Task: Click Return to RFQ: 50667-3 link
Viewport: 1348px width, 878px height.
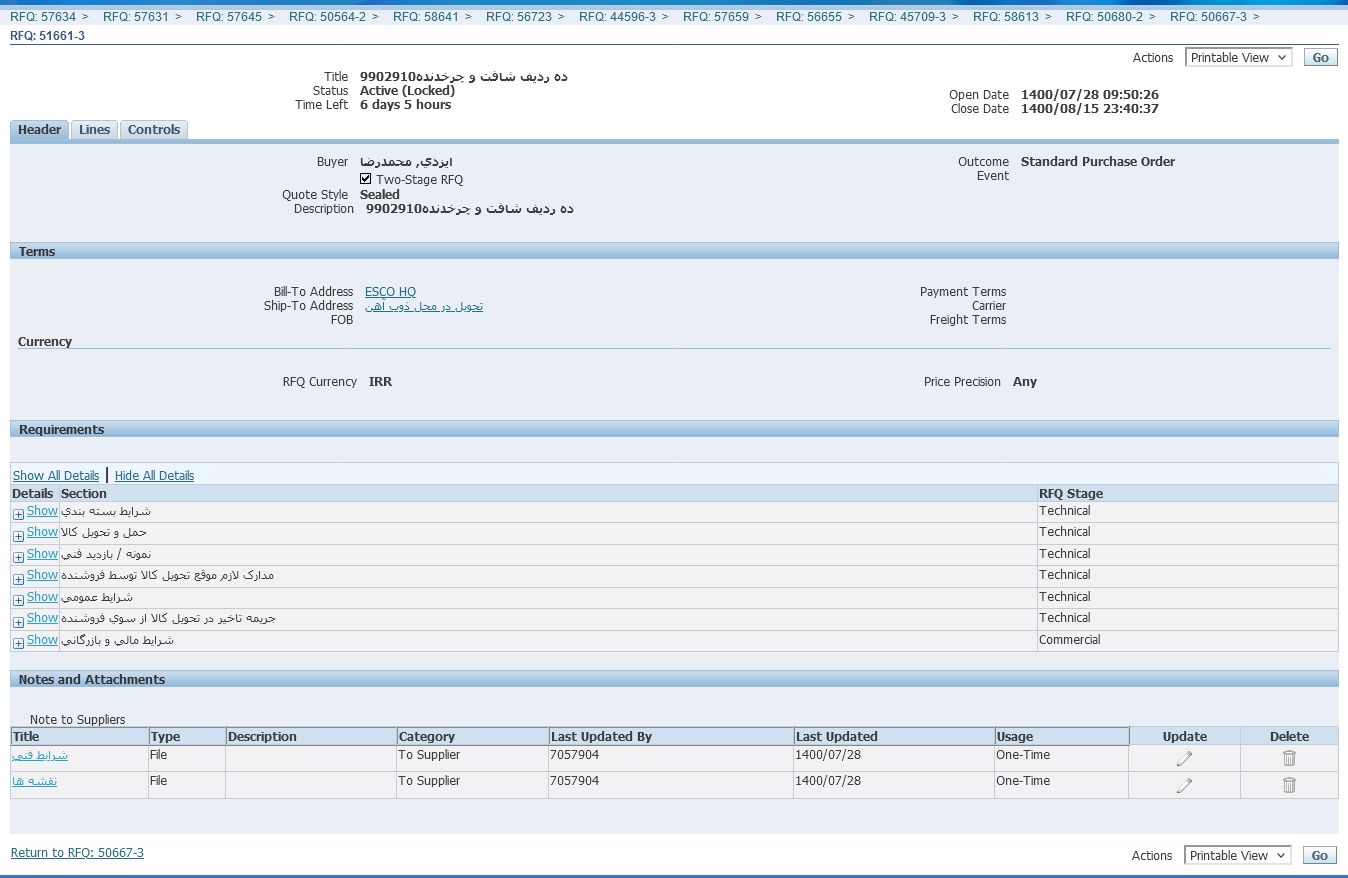Action: (x=77, y=853)
